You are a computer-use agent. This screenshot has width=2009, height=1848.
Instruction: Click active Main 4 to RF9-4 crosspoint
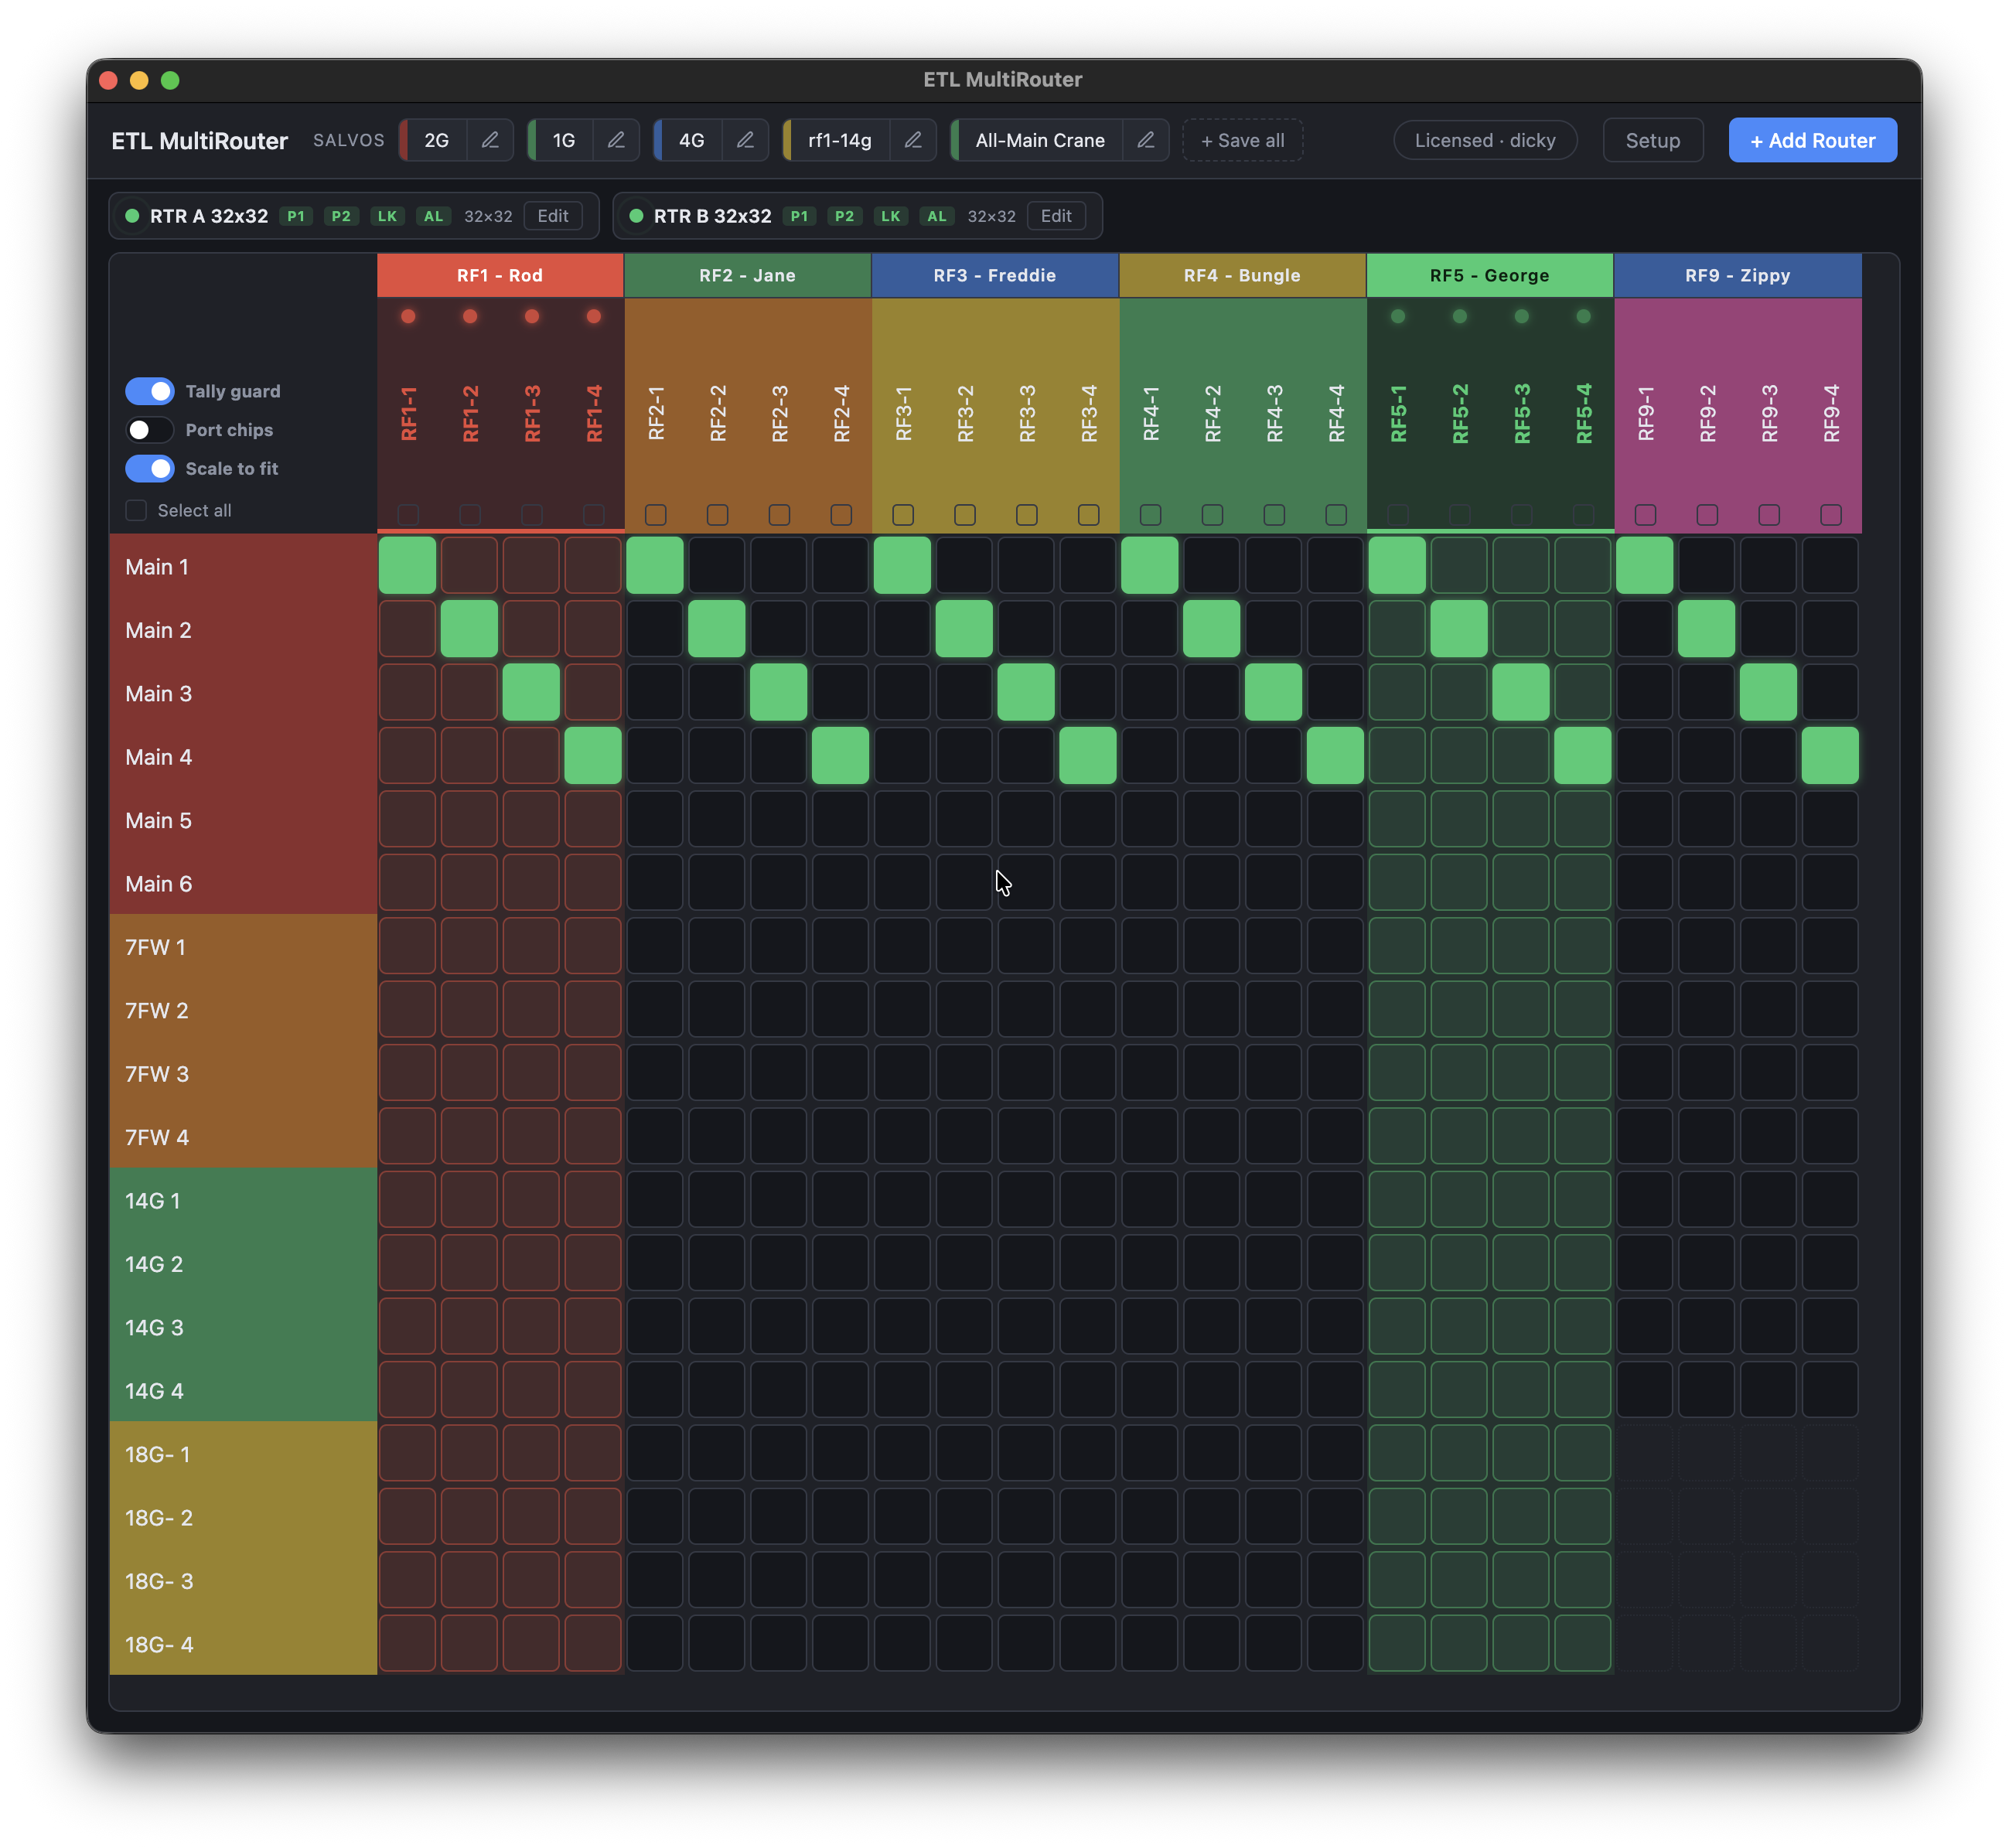1831,756
